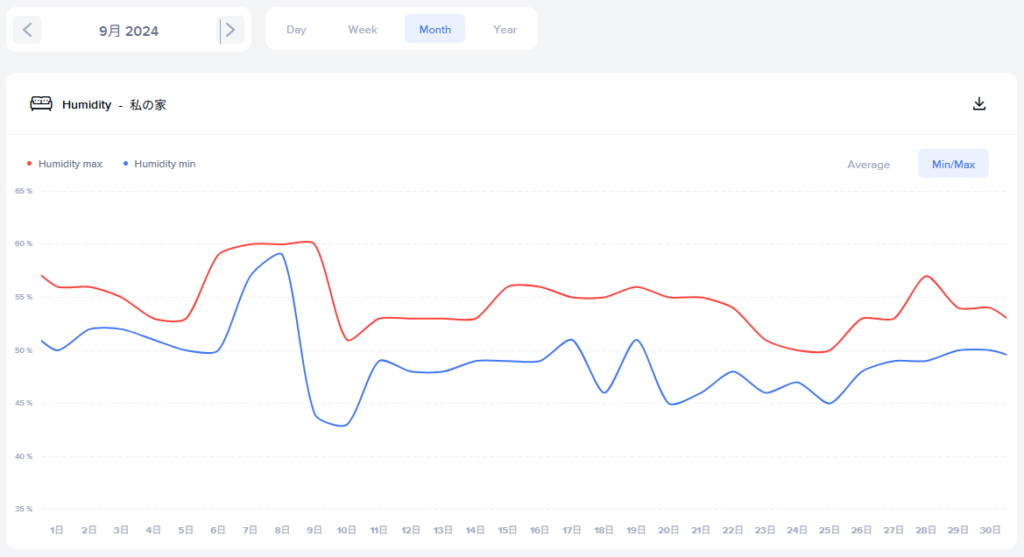Switch chart to Min/Max mode

coord(953,164)
